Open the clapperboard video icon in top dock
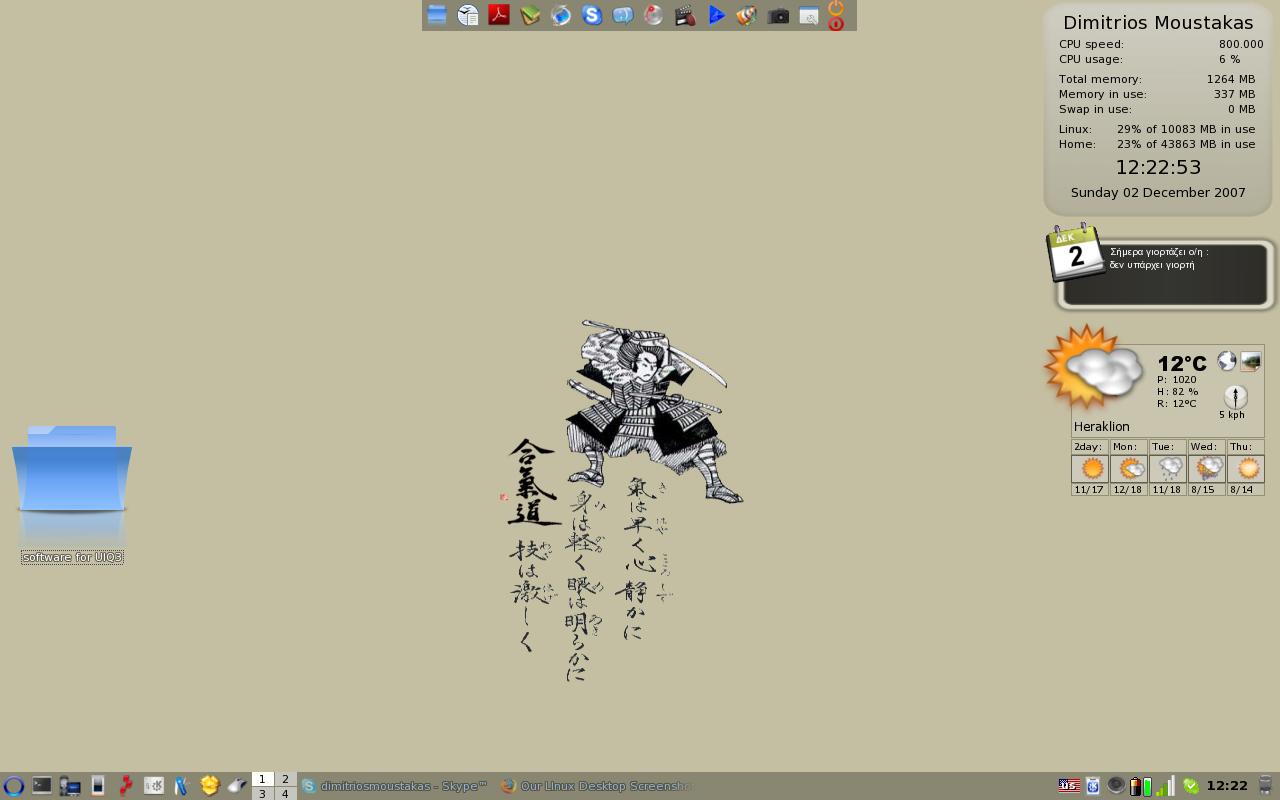The image size is (1280, 800). pos(685,15)
